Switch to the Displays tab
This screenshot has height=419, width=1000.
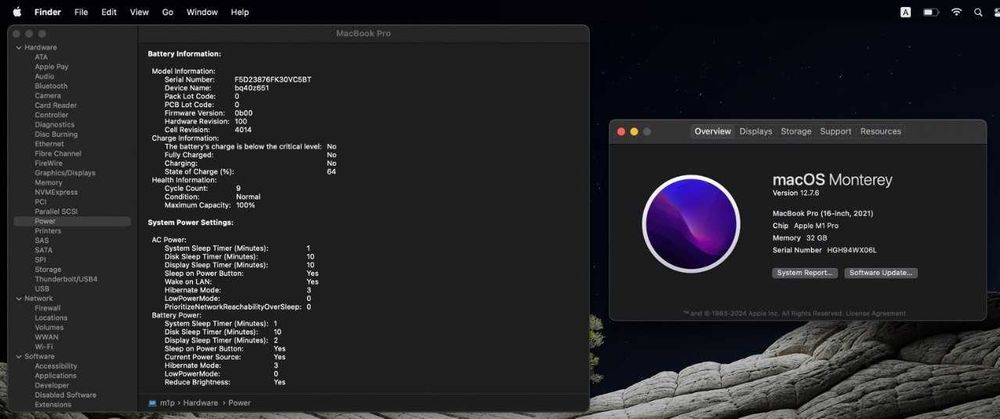pyautogui.click(x=756, y=131)
